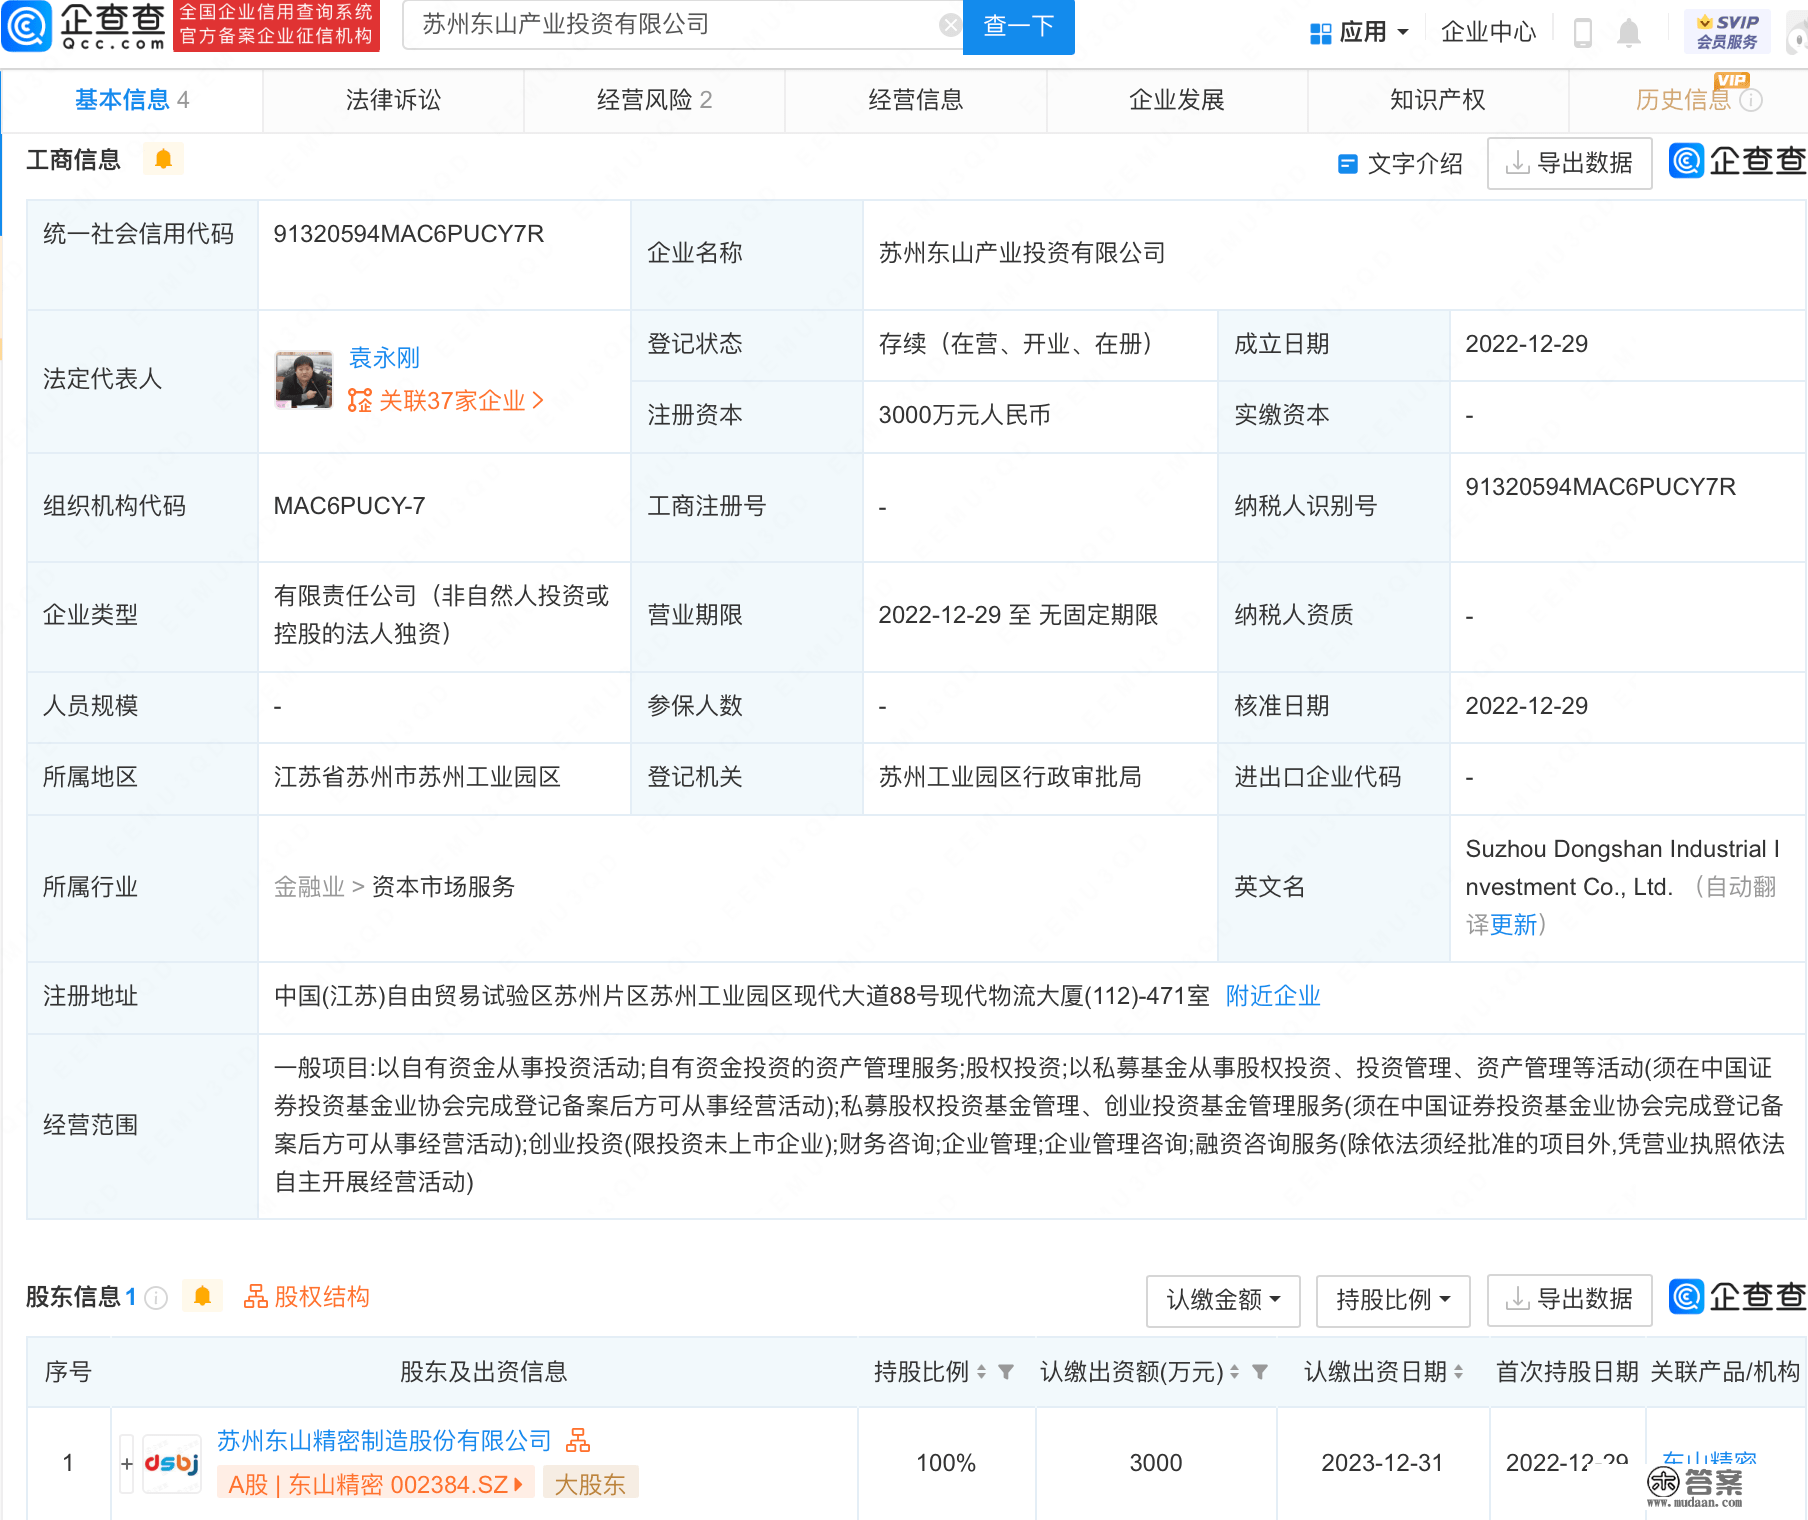
Task: Click the dsbj shareholder logo
Action: 172,1464
